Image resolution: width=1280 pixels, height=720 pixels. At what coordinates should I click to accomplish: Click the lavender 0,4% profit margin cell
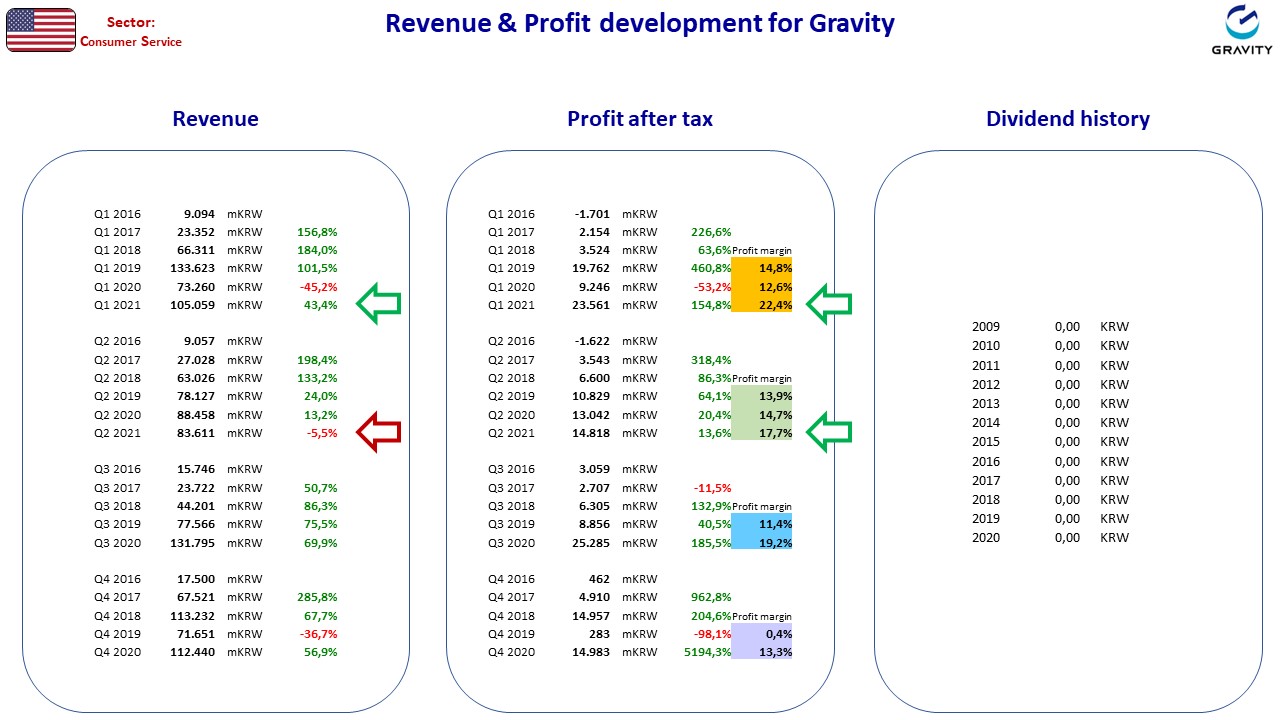click(762, 634)
